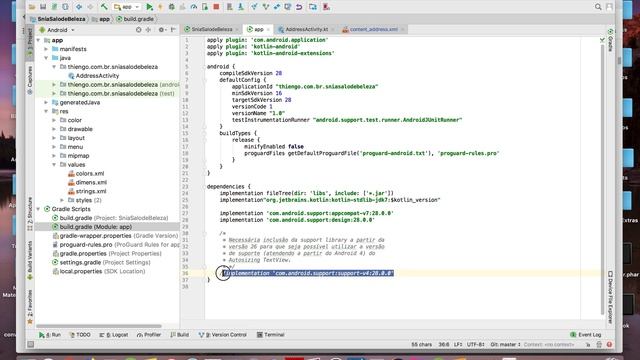Open Git master branch selector in status bar

coord(505,344)
